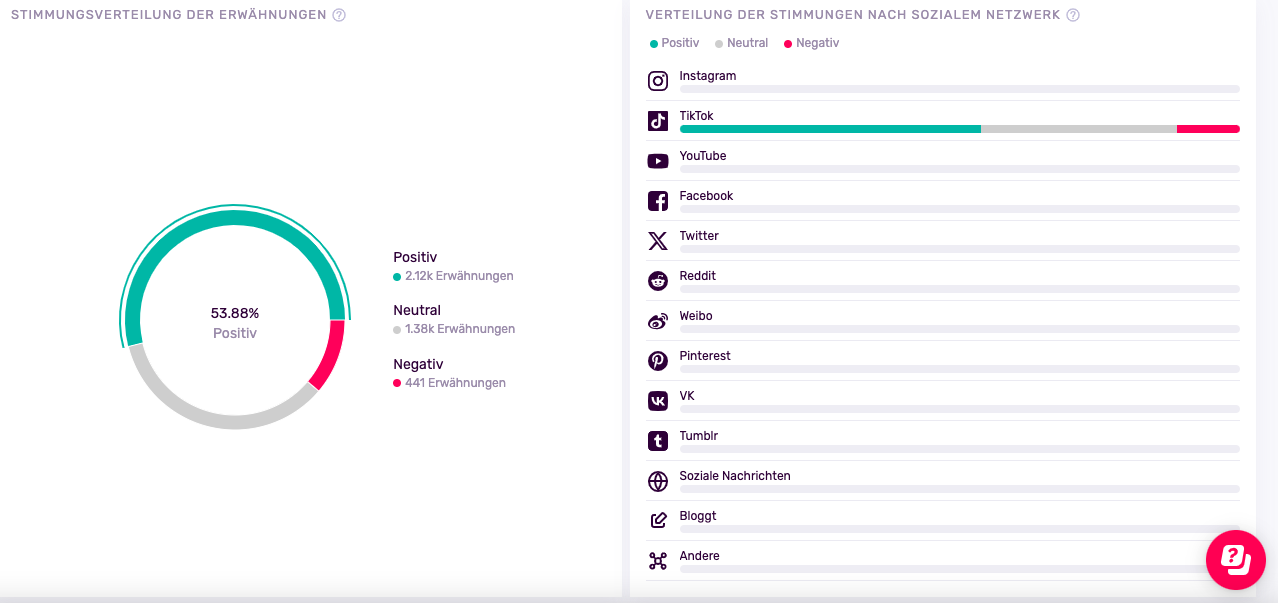This screenshot has height=603, width=1278.
Task: Open help for Verteilung nach sozialem Netzwerk
Action: click(1073, 15)
